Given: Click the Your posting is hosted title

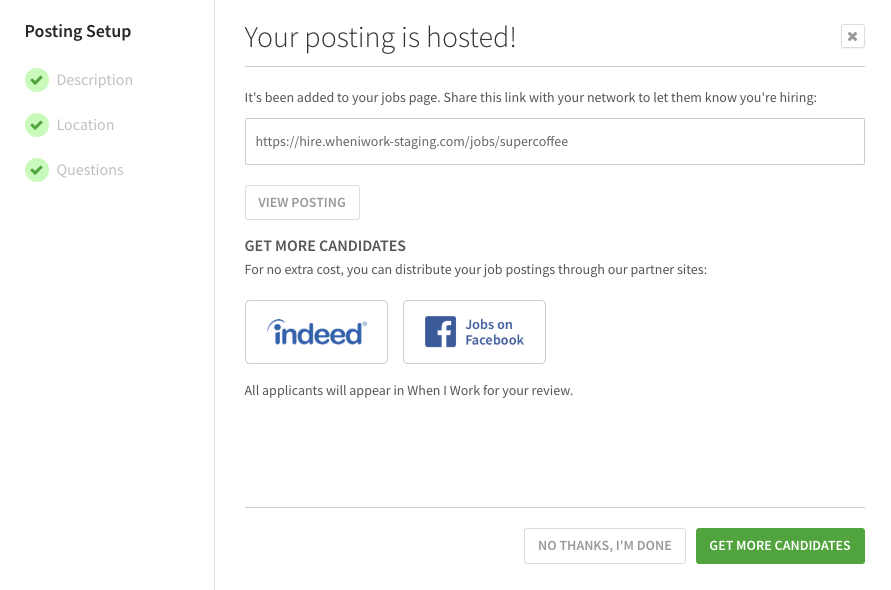Looking at the screenshot, I should [380, 38].
